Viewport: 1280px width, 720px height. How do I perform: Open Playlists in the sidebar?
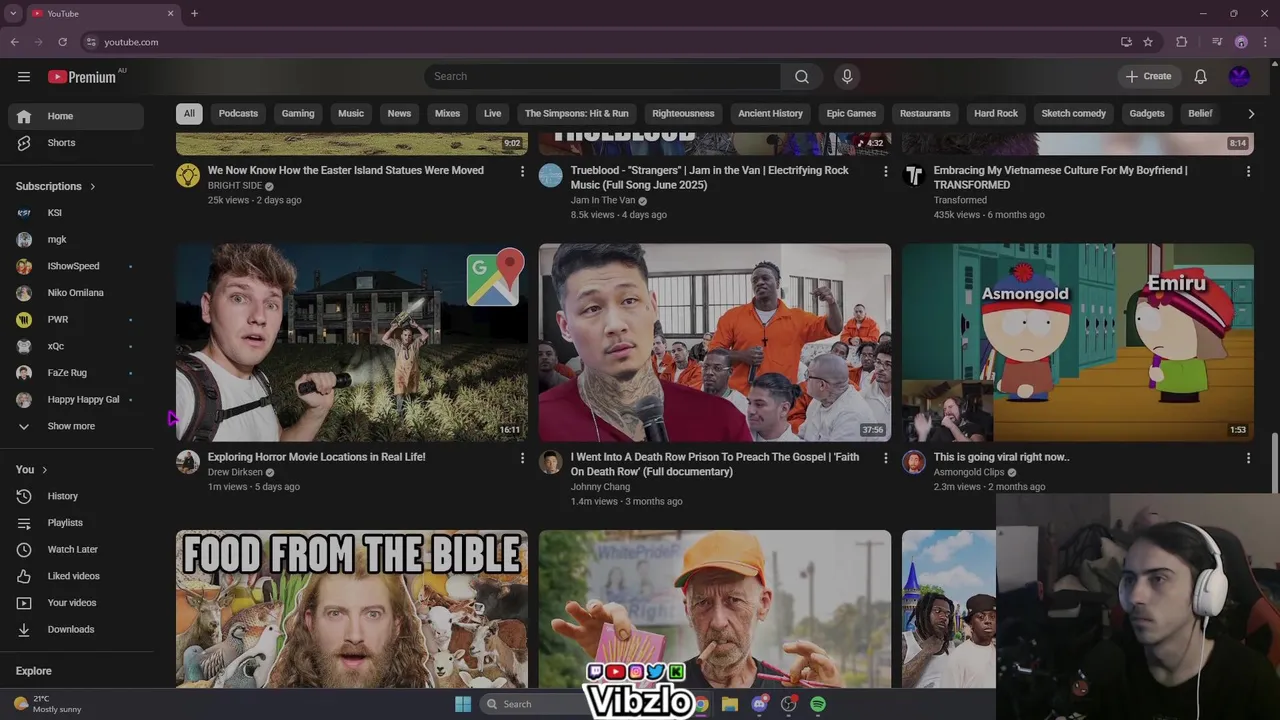coord(76,523)
